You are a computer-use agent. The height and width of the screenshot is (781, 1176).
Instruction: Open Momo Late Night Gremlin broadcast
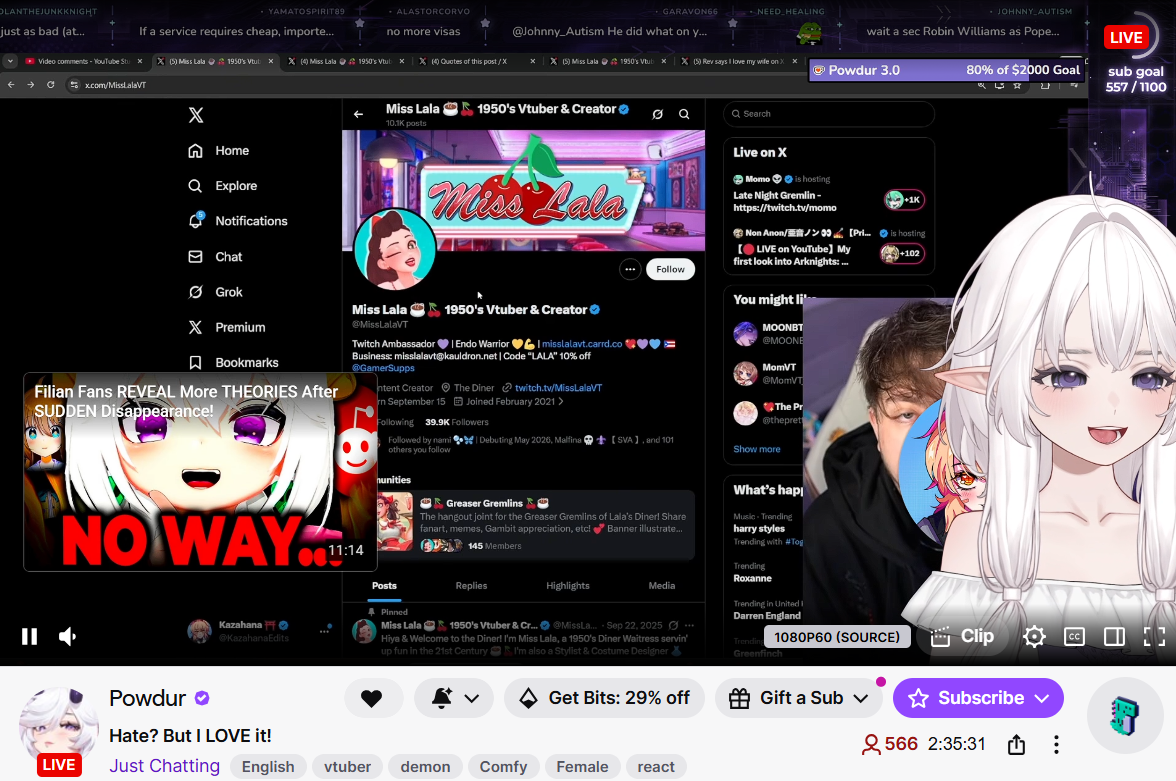point(829,194)
